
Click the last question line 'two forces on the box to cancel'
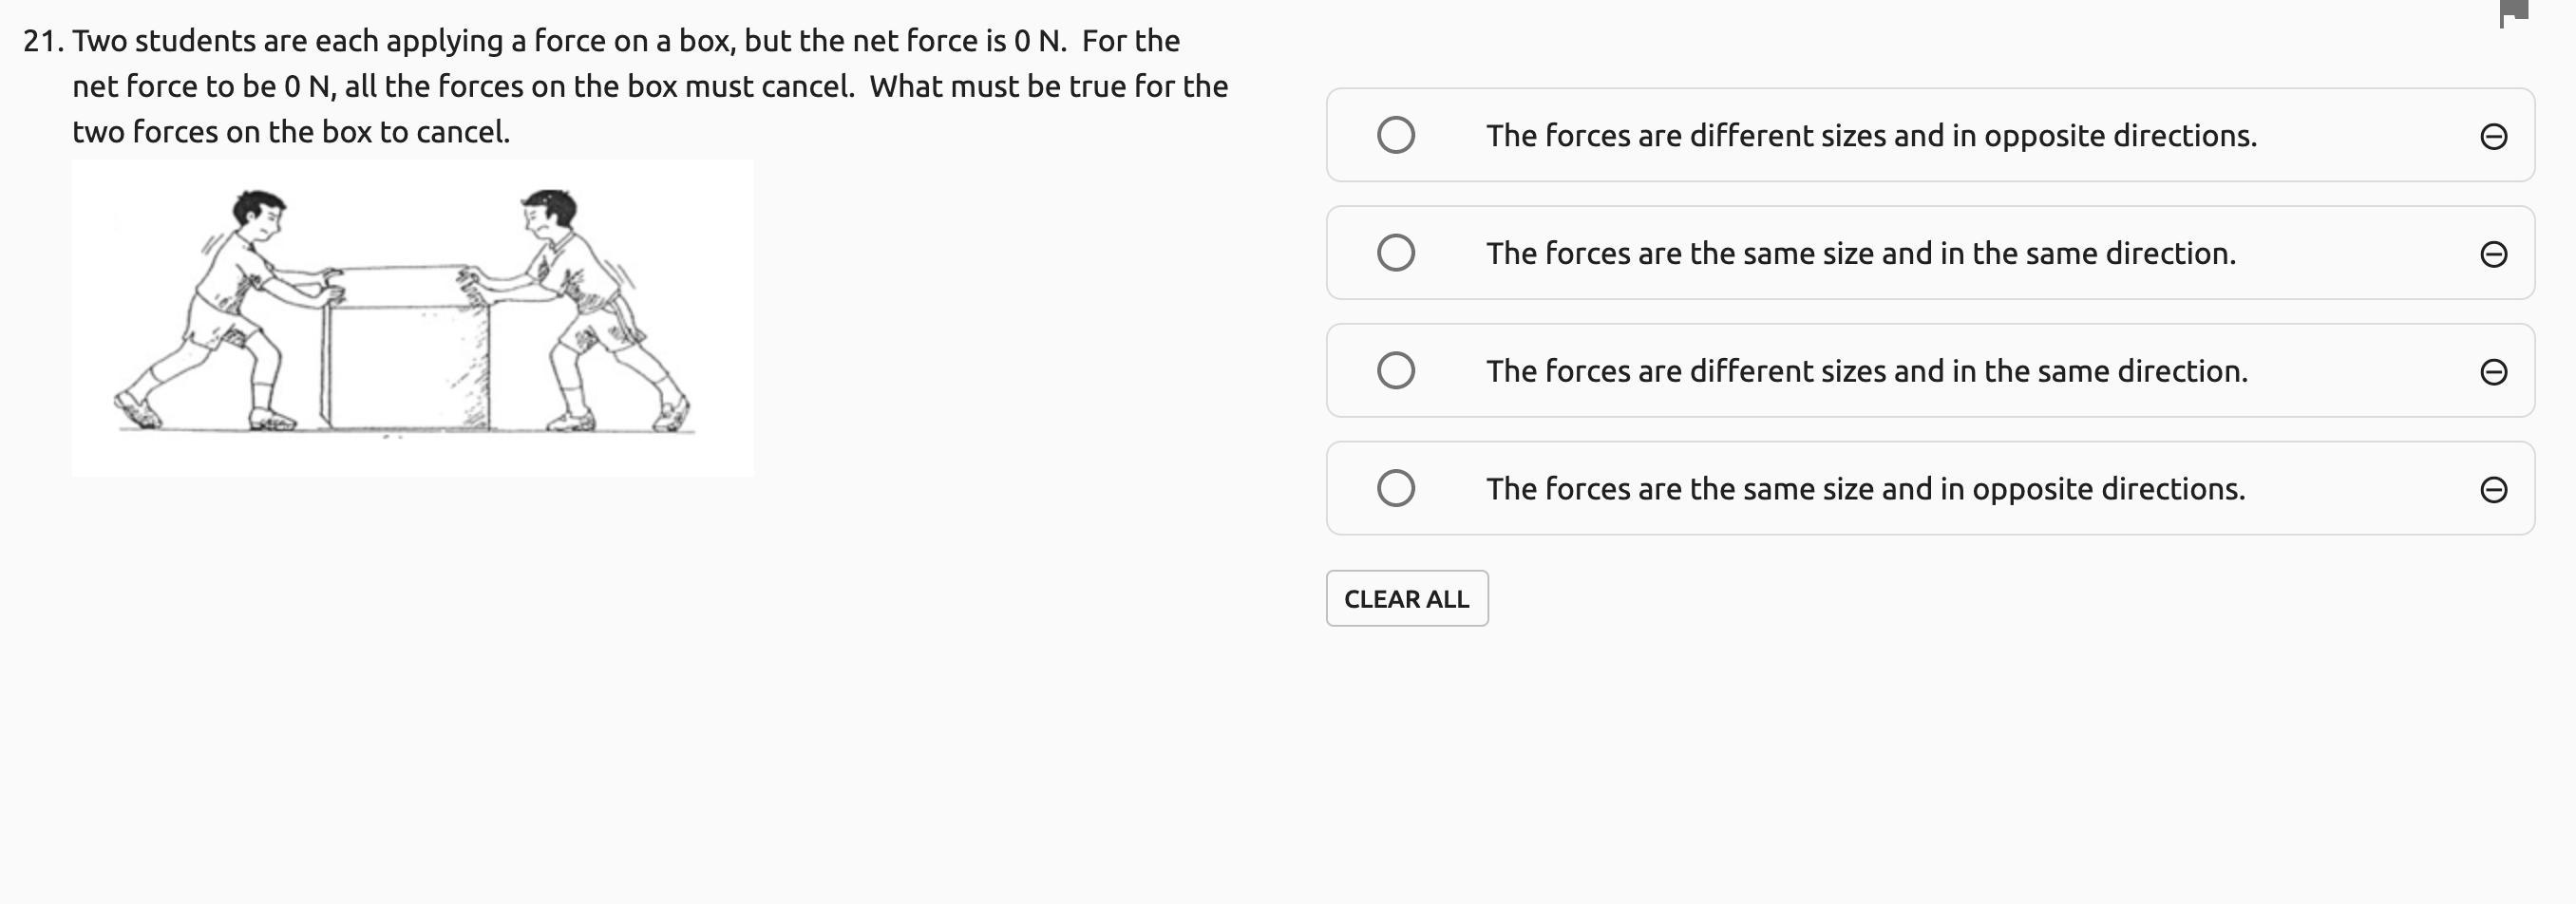point(291,132)
